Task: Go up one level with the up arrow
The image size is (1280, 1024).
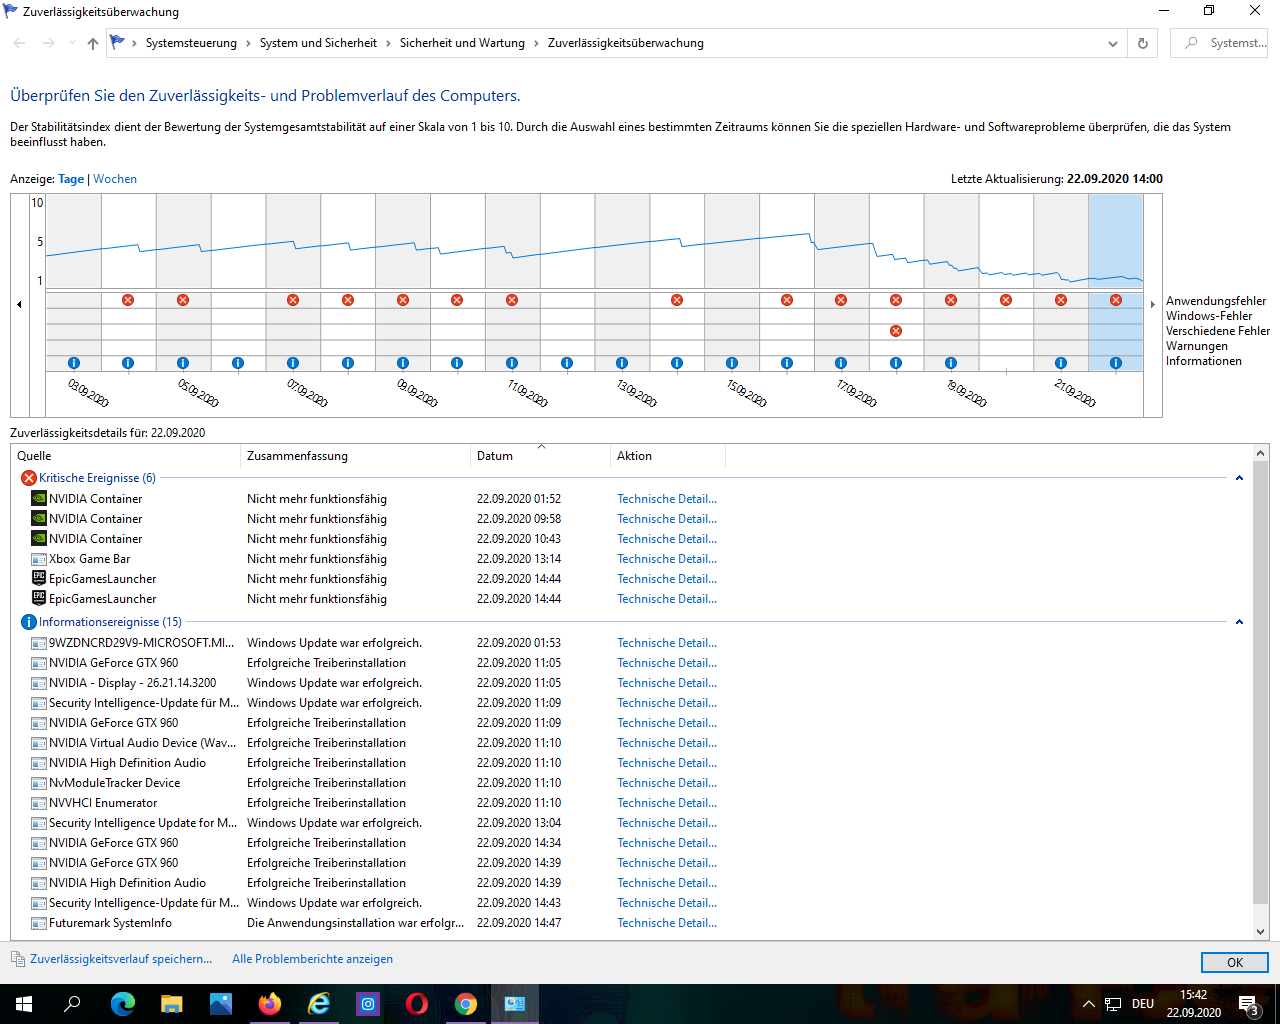Action: pyautogui.click(x=93, y=43)
